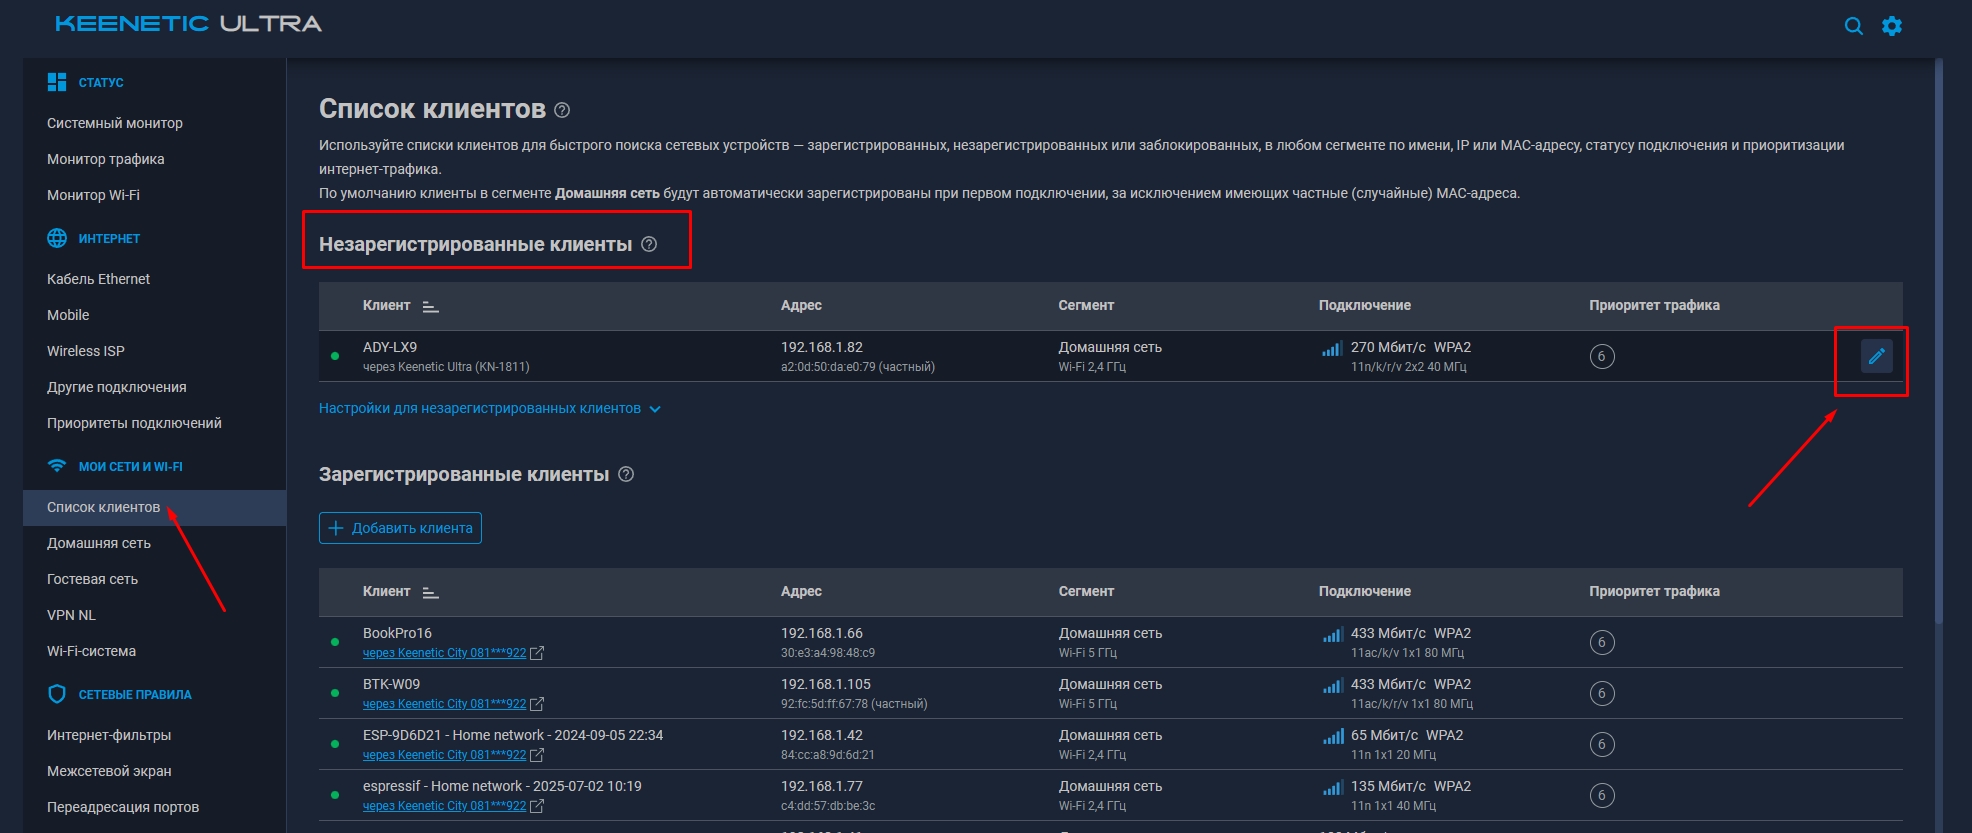Viewport: 1972px width, 833px height.
Task: Open external link icon under BTK-W09
Action: coord(537,704)
